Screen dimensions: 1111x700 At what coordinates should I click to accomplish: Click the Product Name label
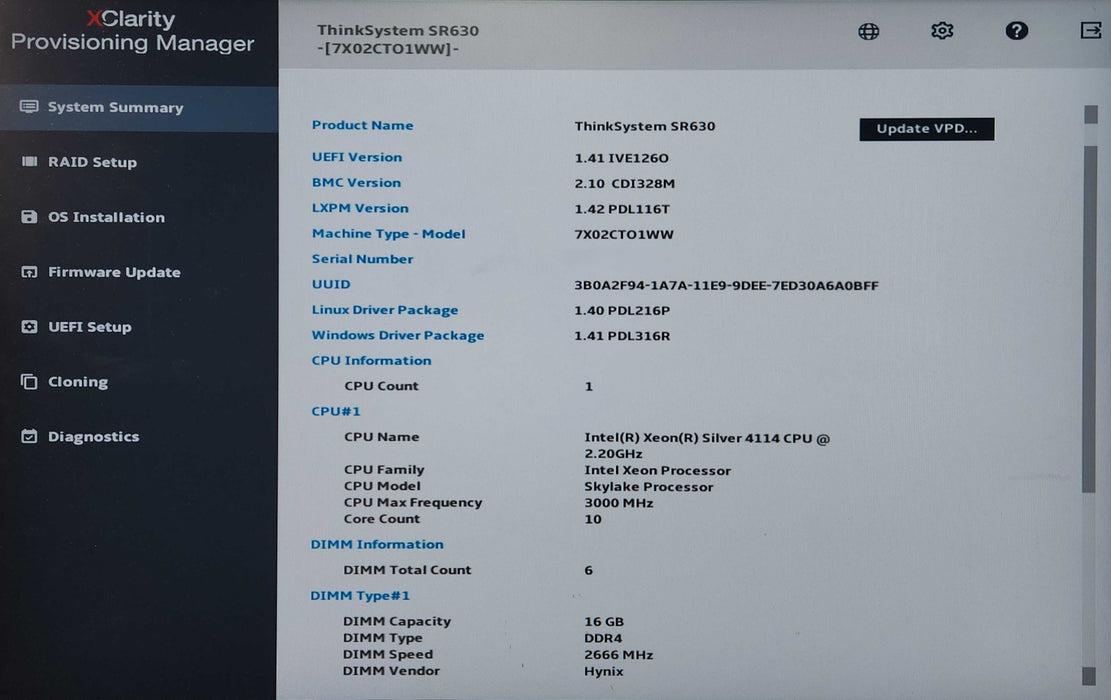362,125
